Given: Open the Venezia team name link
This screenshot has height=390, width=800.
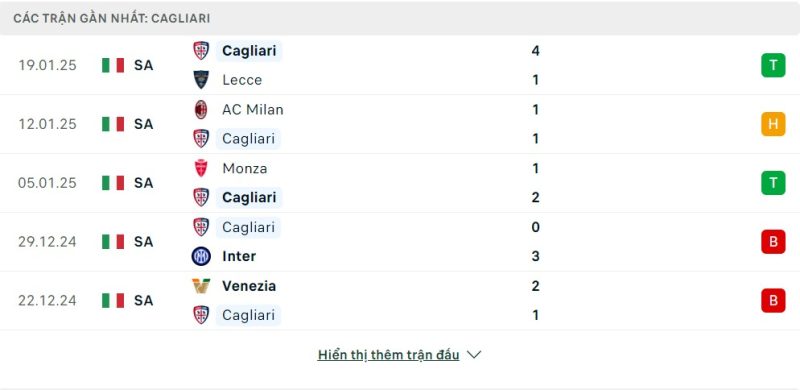Looking at the screenshot, I should [x=249, y=286].
